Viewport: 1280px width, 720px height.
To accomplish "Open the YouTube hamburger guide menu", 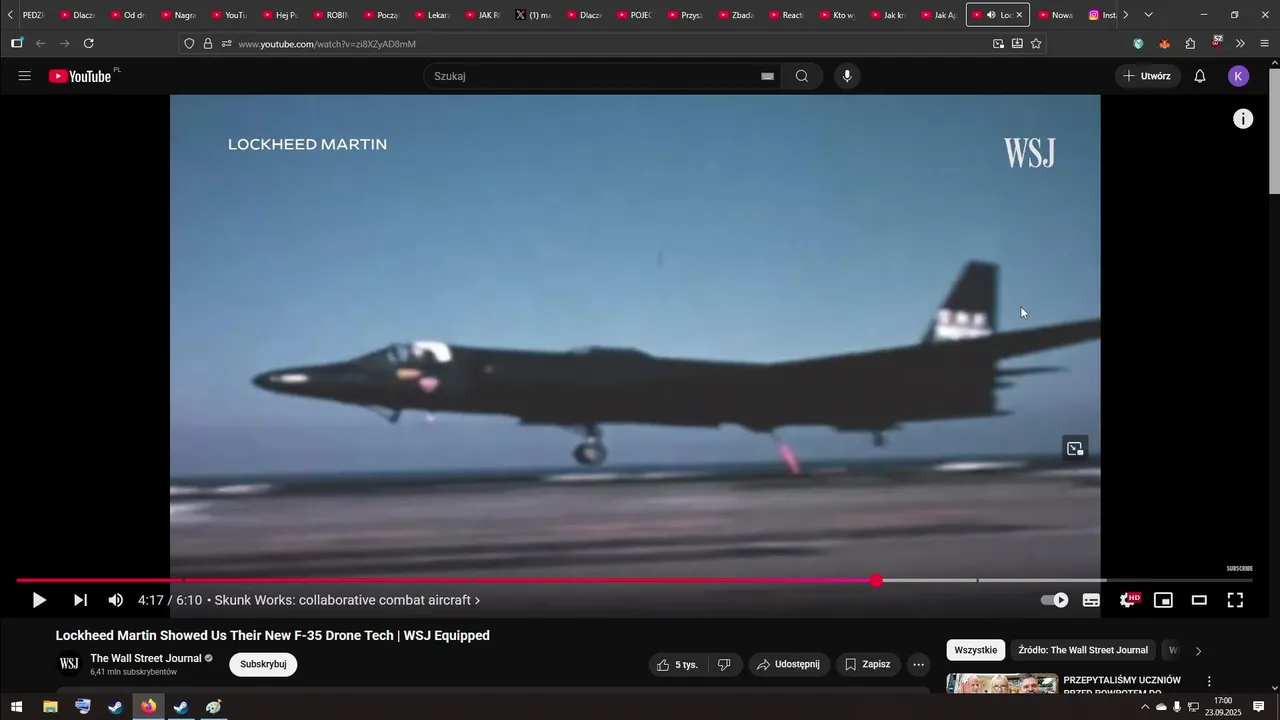I will tap(25, 76).
